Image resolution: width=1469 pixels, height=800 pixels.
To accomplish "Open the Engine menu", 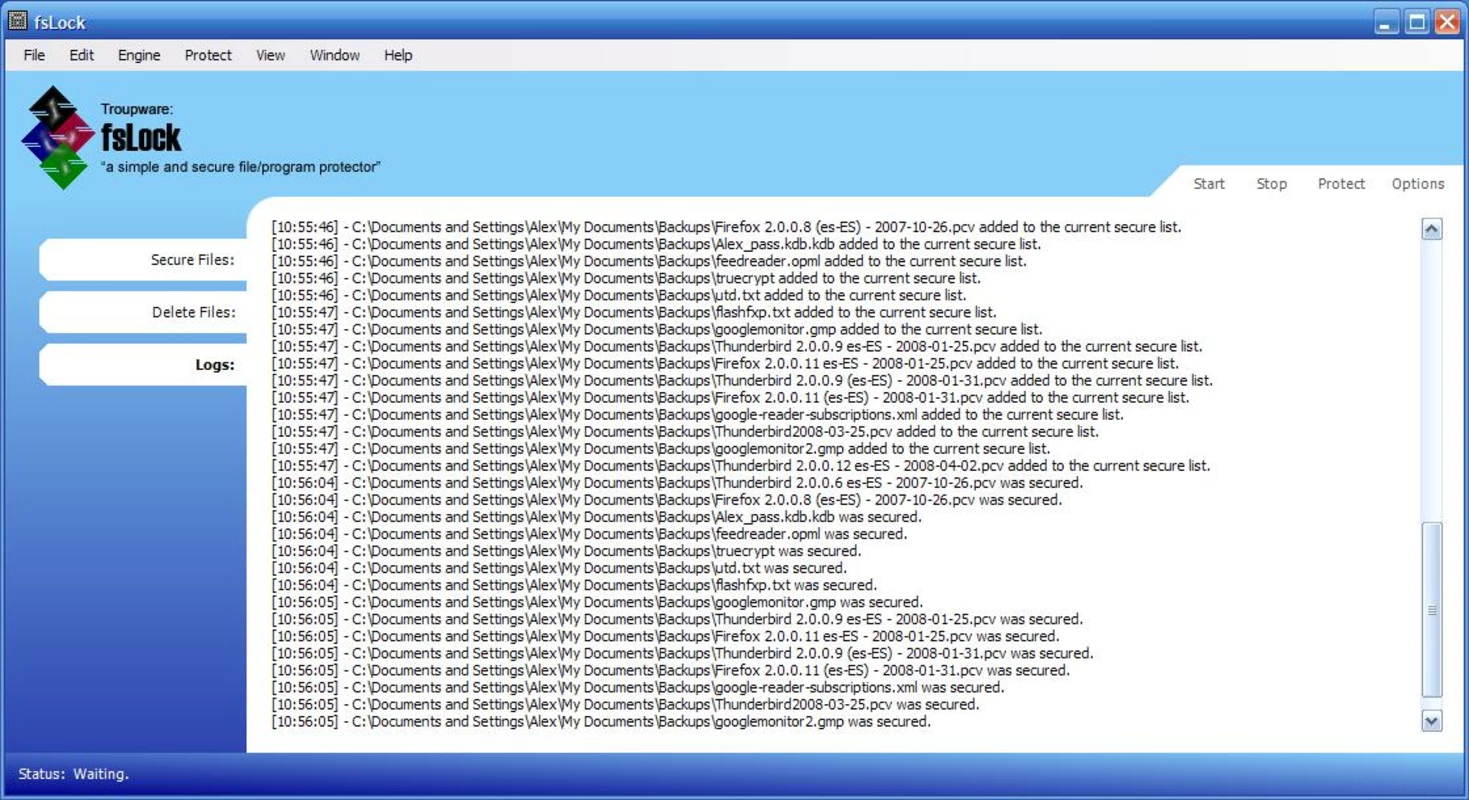I will tap(139, 55).
